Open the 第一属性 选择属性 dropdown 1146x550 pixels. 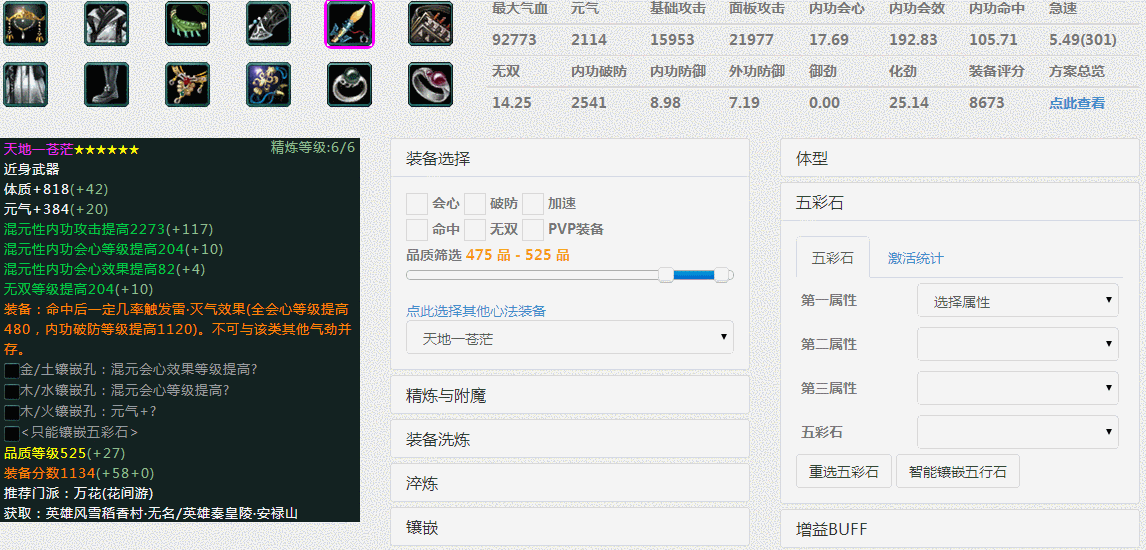(1017, 300)
